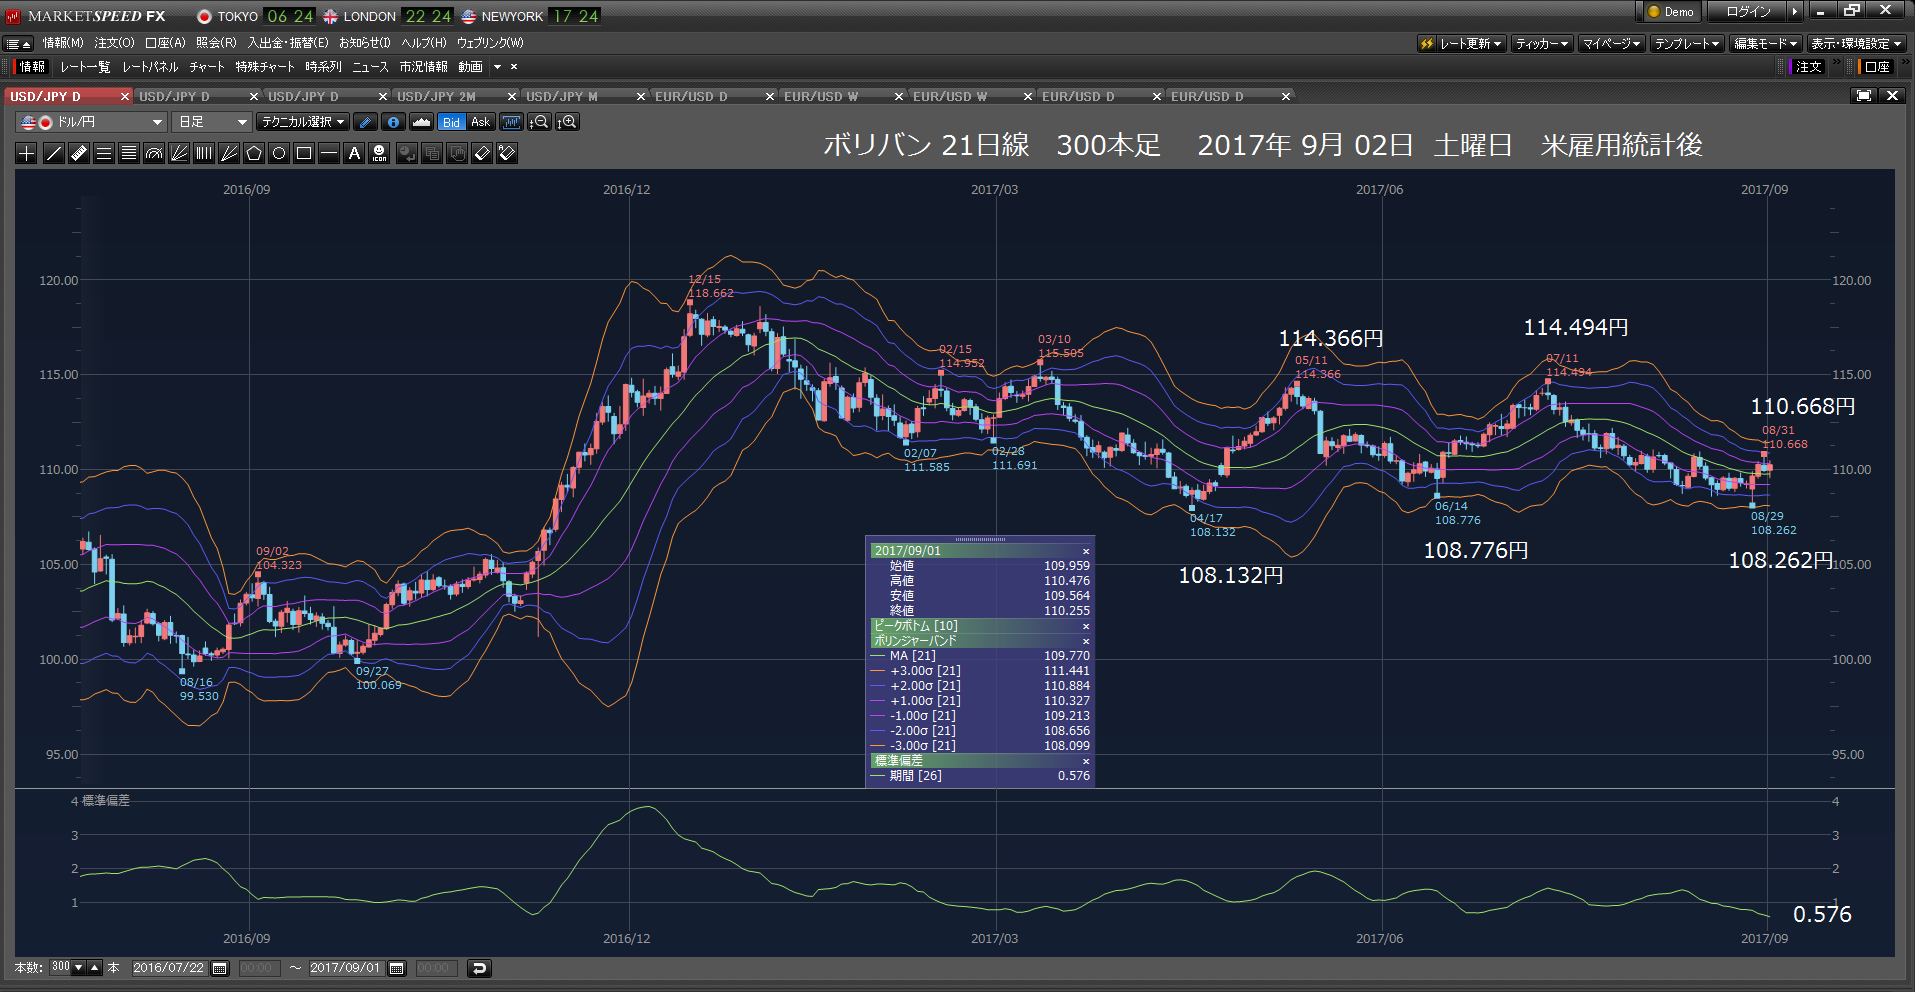1915x992 pixels.
Task: Open the マイページ dropdown
Action: click(1611, 44)
